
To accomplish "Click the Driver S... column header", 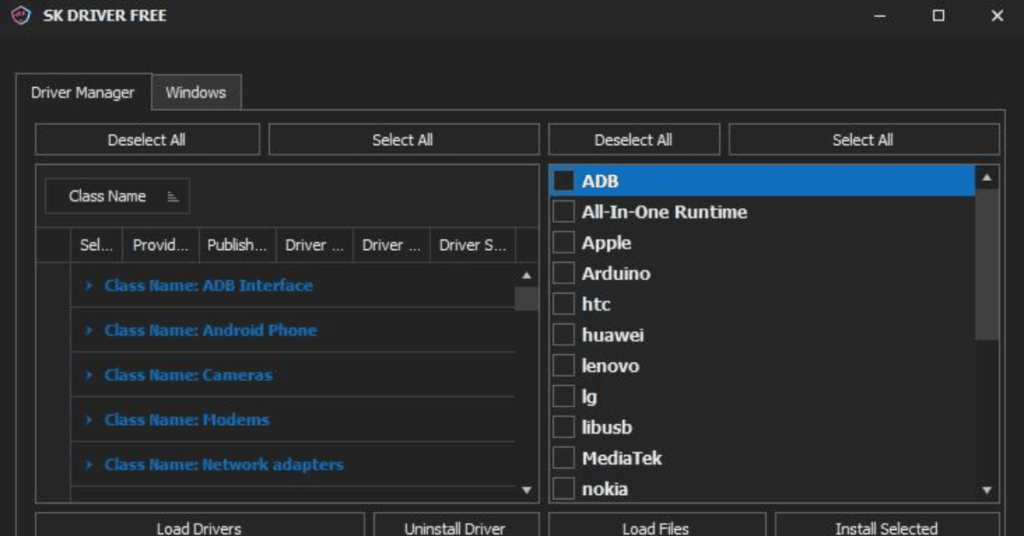I will tap(473, 245).
